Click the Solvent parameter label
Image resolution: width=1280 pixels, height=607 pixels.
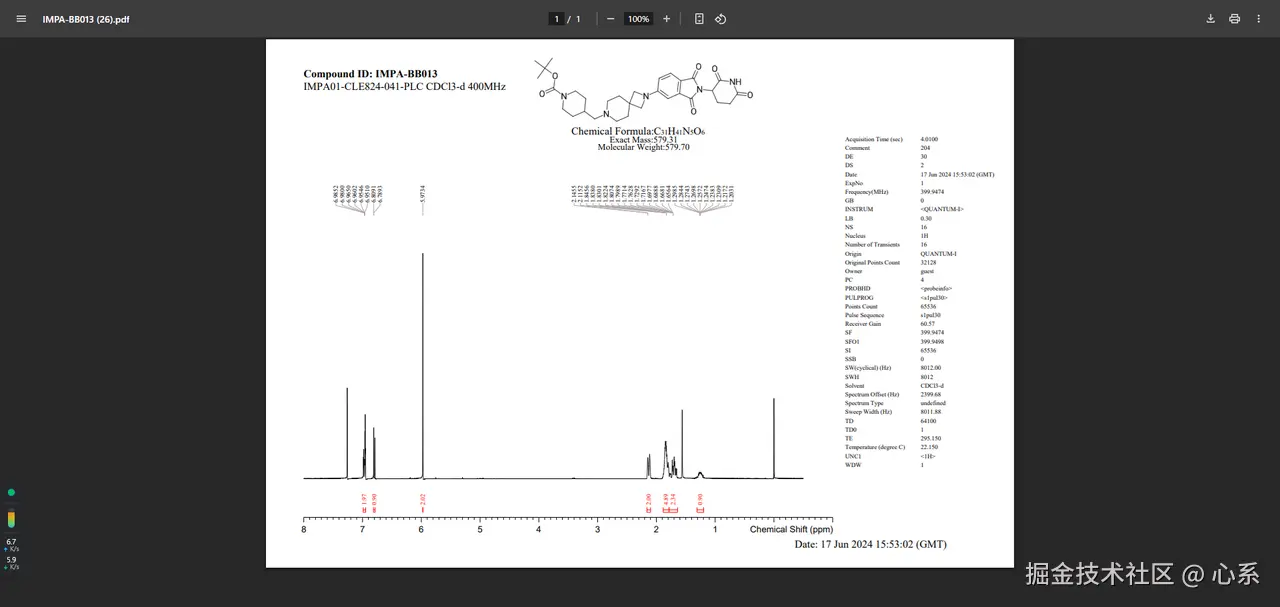coord(855,386)
